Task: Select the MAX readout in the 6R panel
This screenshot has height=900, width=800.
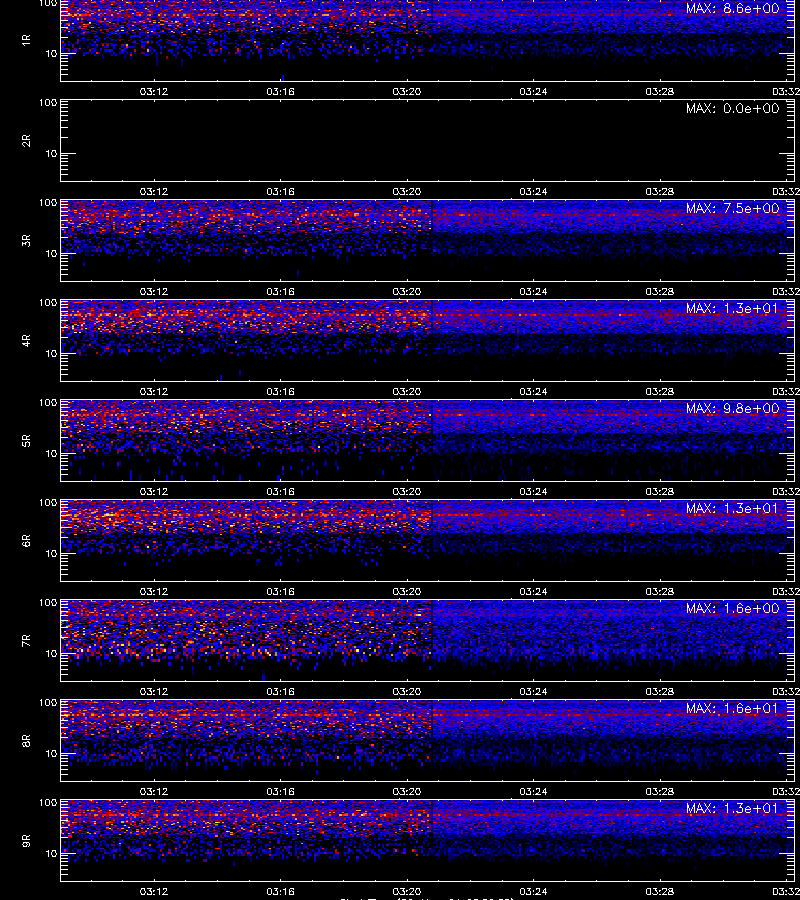Action: tap(732, 509)
